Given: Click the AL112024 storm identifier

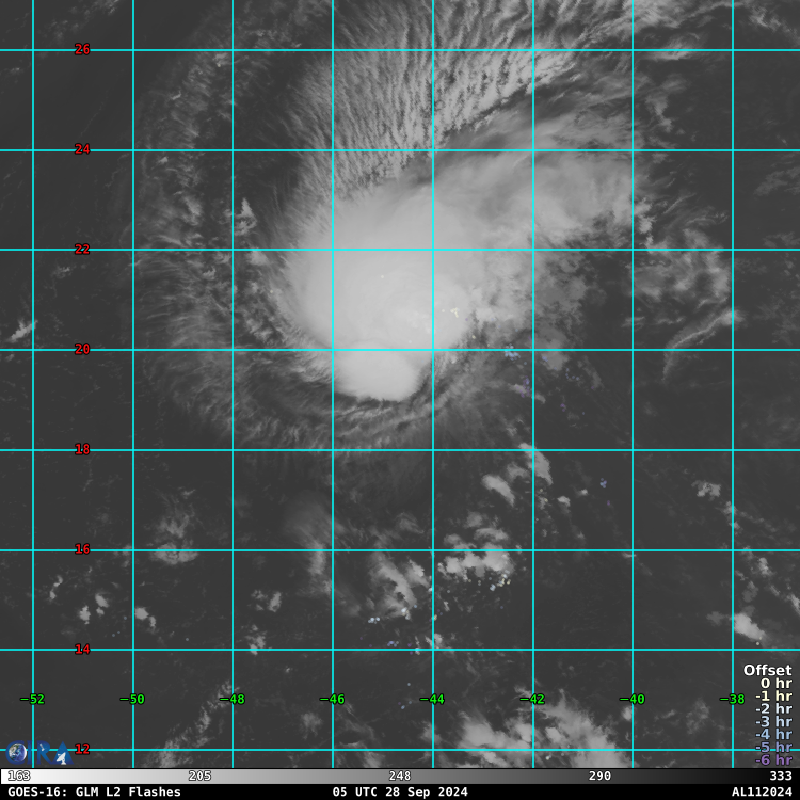Looking at the screenshot, I should point(761,792).
